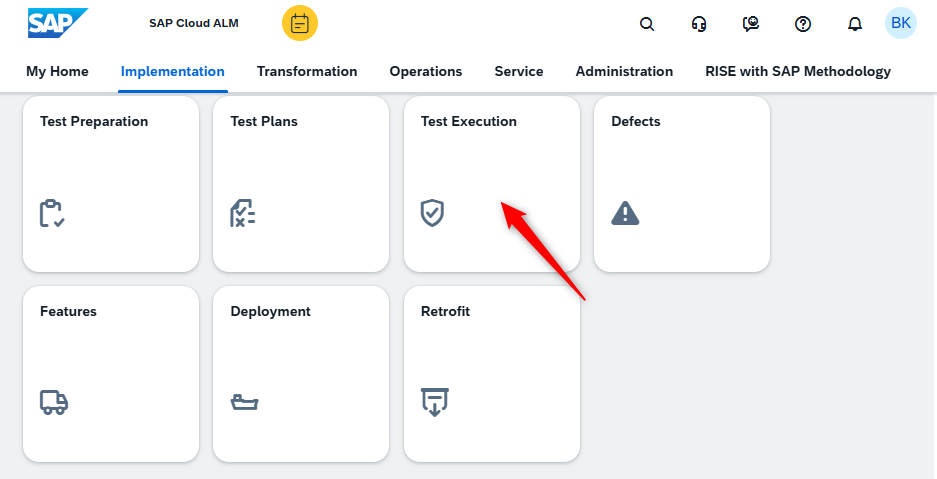937x479 pixels.
Task: Open the notifications bell icon
Action: pyautogui.click(x=855, y=24)
